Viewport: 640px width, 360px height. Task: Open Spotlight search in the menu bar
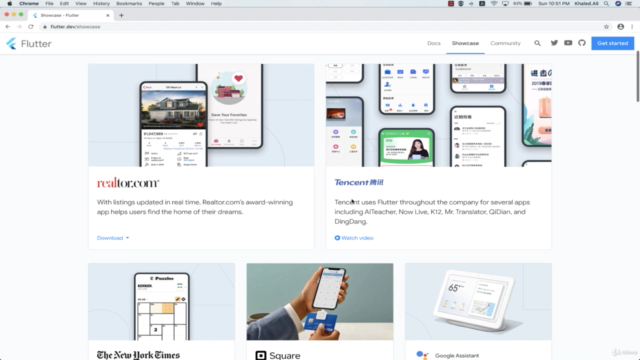606,4
